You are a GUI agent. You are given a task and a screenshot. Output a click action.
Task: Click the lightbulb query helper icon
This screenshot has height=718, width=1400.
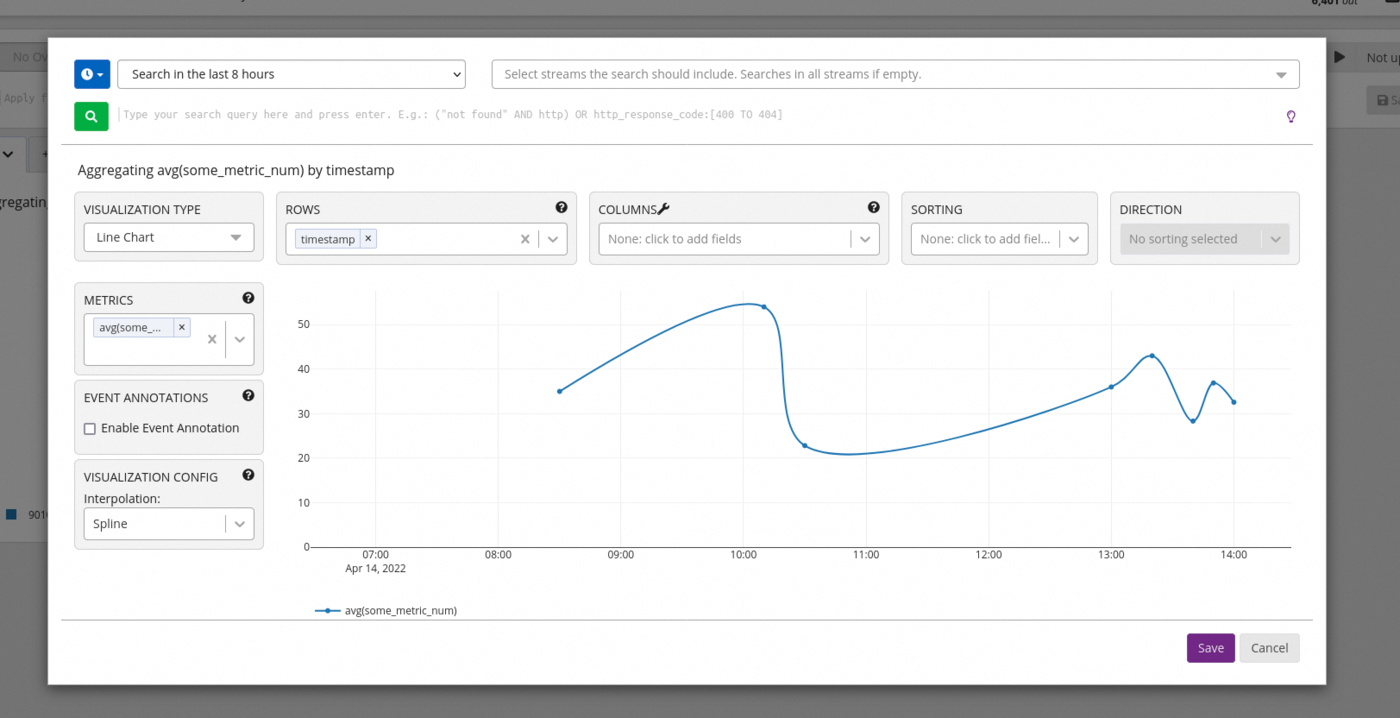pos(1290,116)
